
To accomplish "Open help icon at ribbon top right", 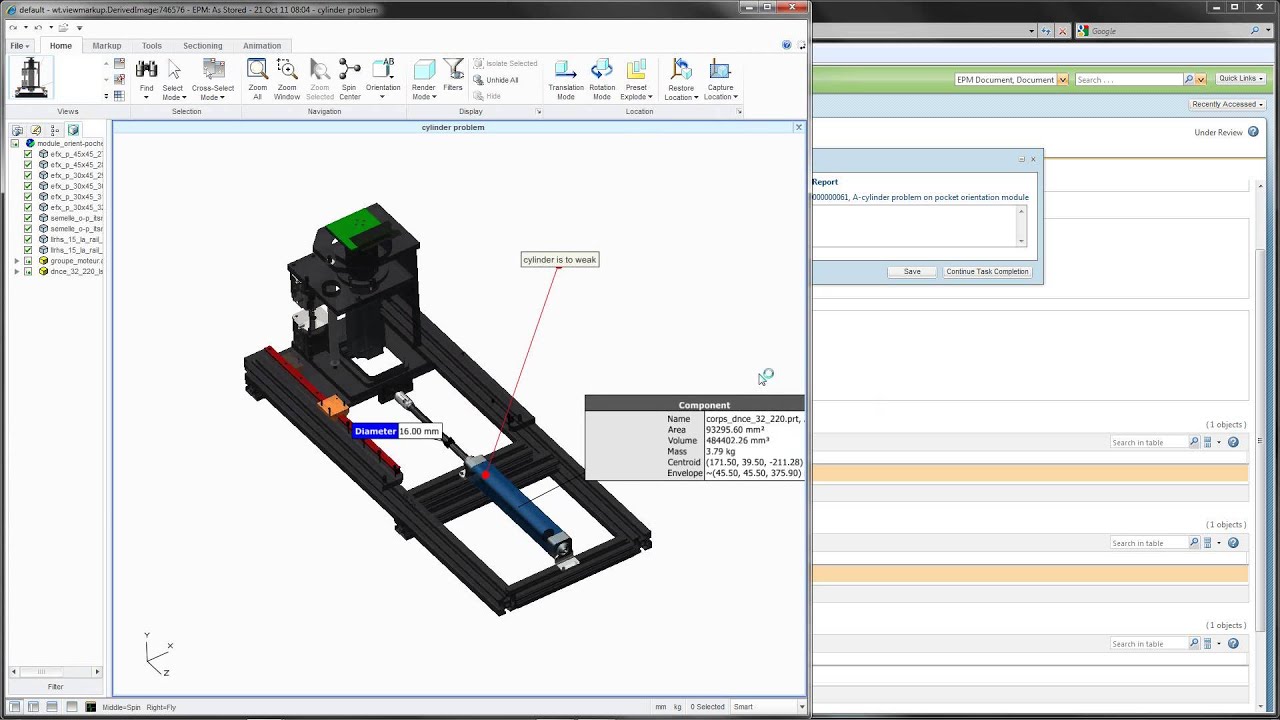I will click(x=786, y=45).
